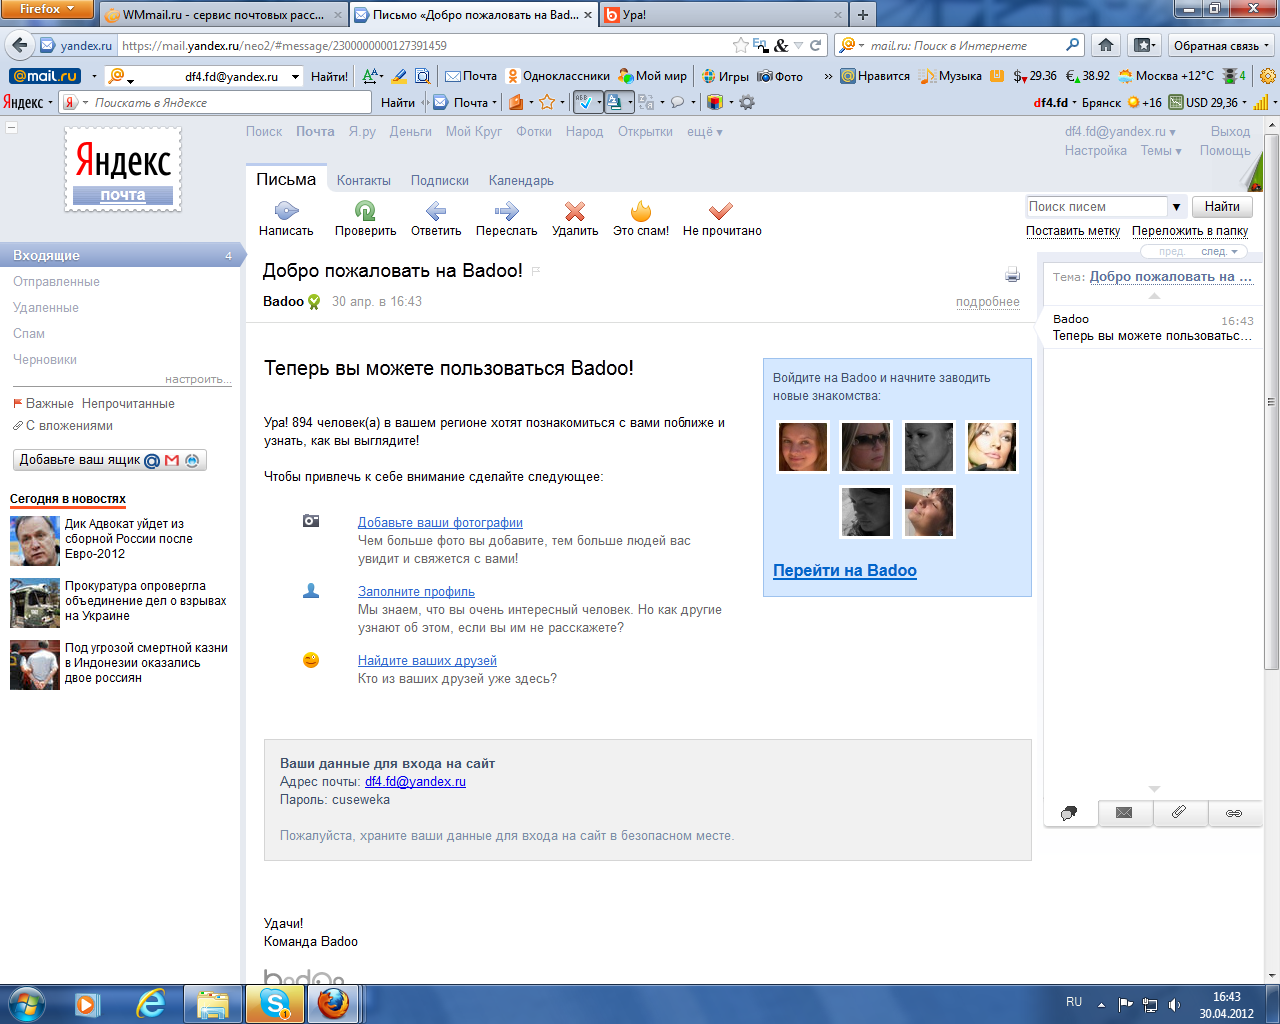Click the first Badoo profile photo thumbnail
The image size is (1280, 1024).
coord(803,446)
